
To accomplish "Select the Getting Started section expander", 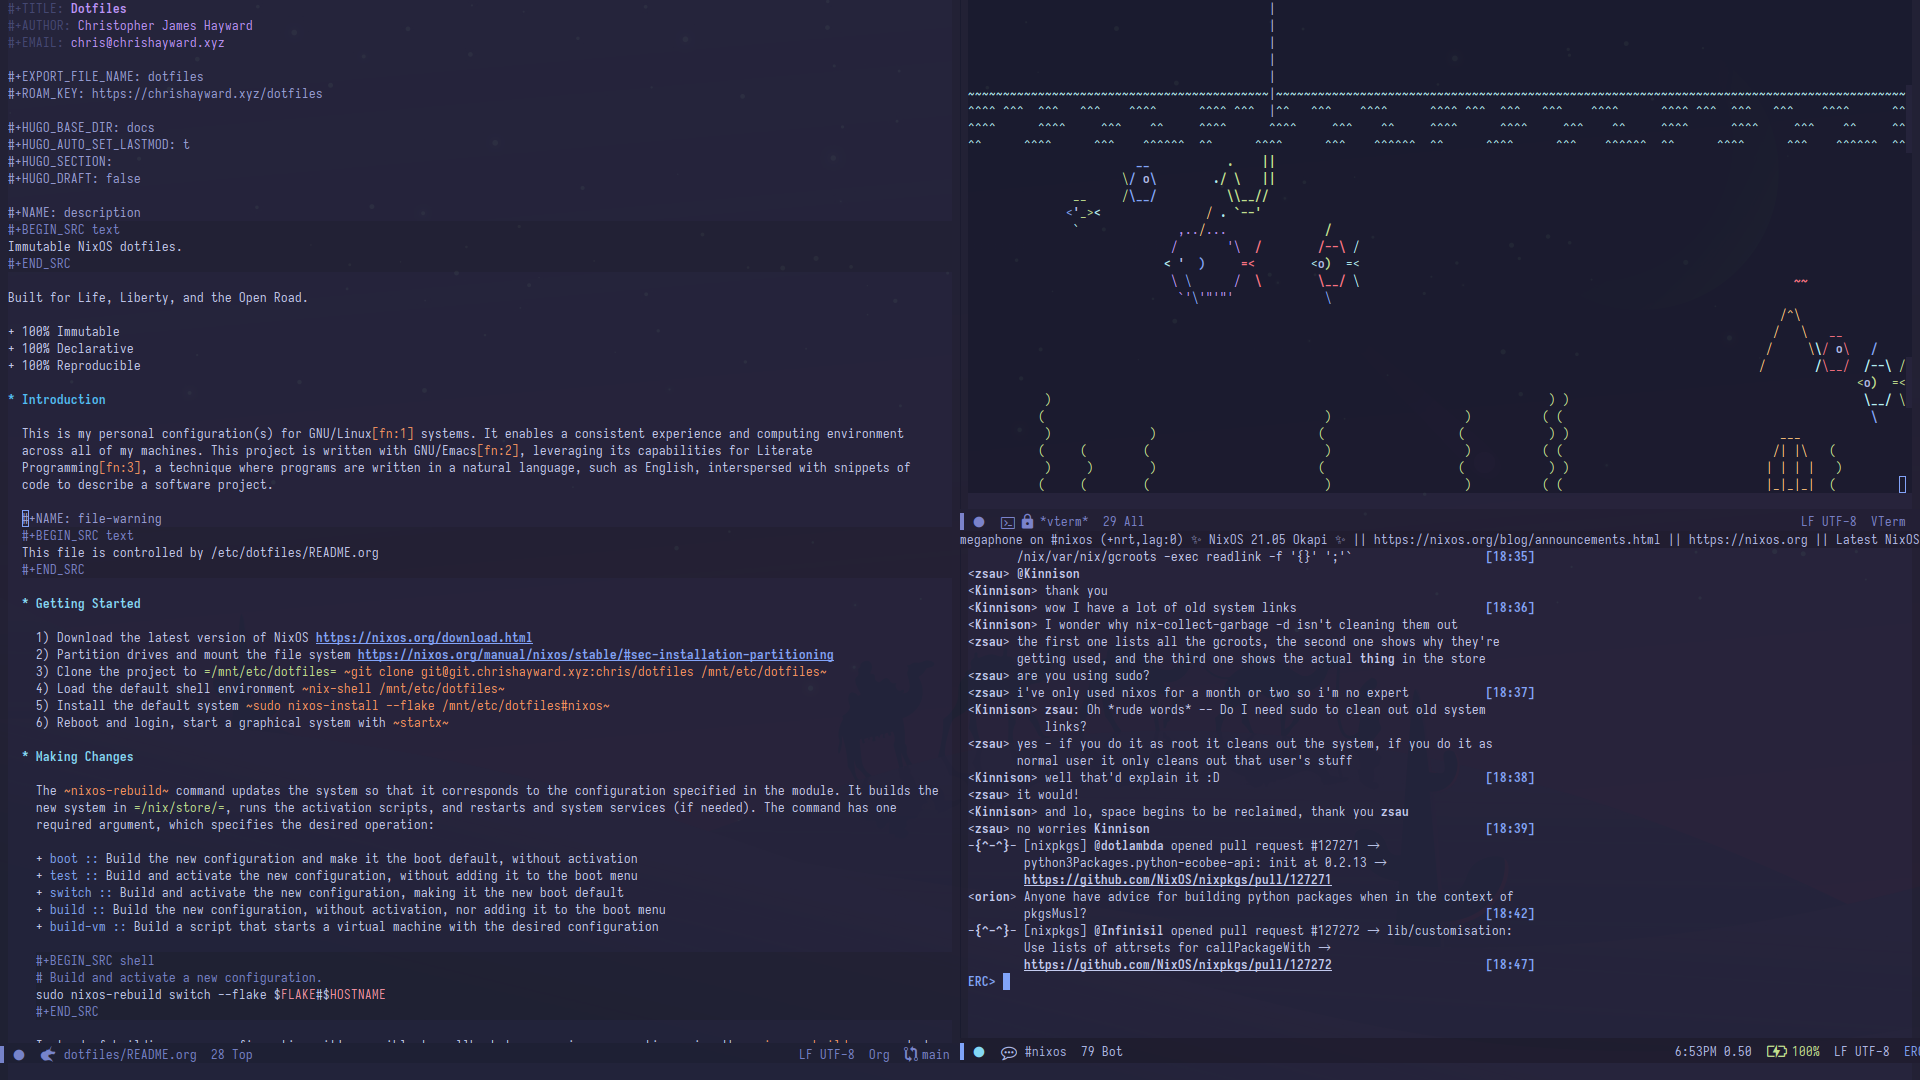I will (11, 603).
